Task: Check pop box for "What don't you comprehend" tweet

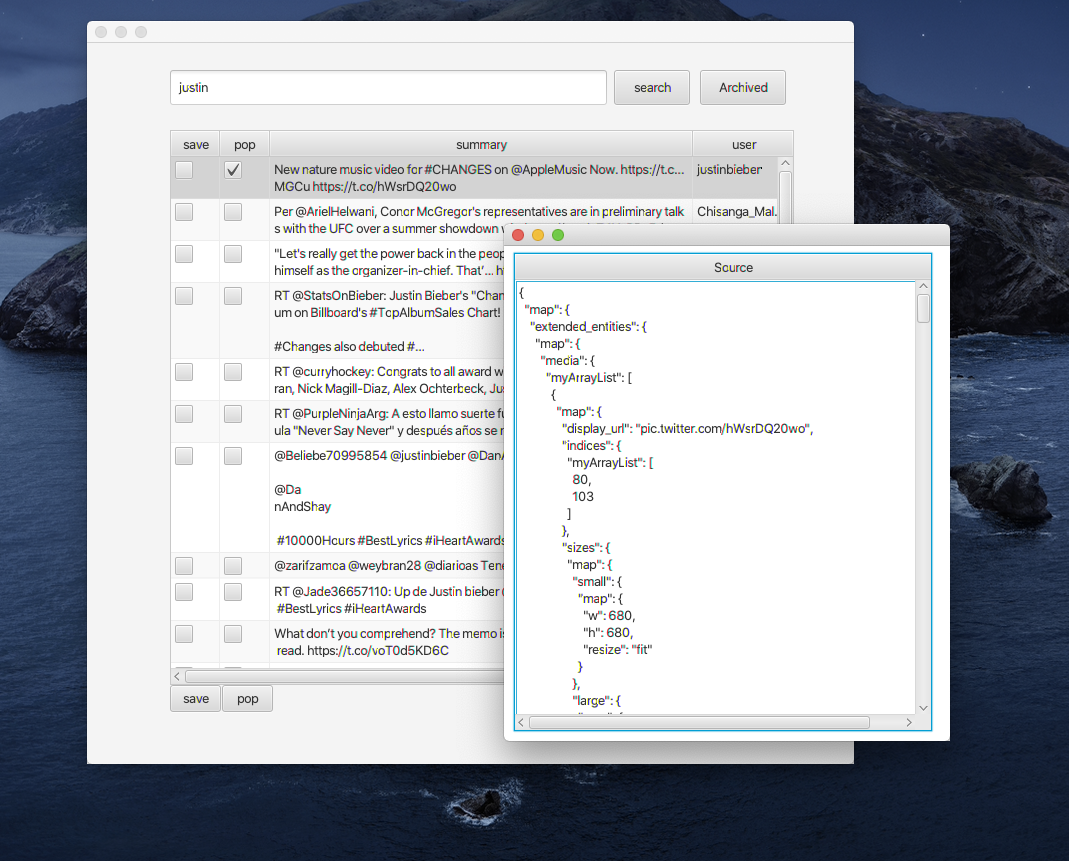Action: pos(233,634)
